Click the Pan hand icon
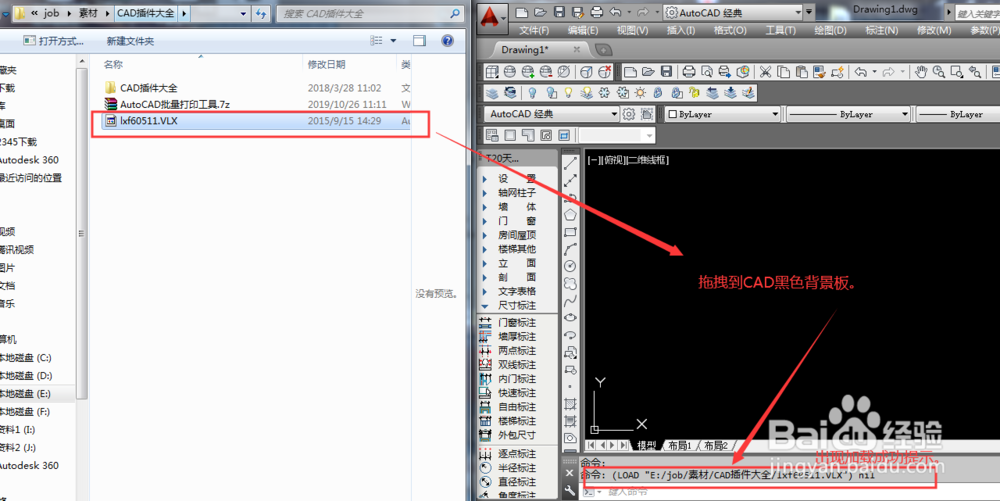This screenshot has height=501, width=1000. [x=920, y=72]
